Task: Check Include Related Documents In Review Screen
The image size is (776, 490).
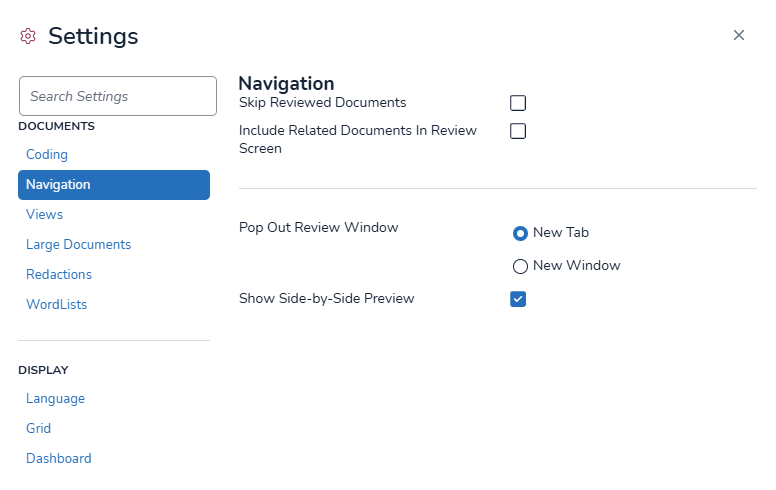Action: click(518, 131)
